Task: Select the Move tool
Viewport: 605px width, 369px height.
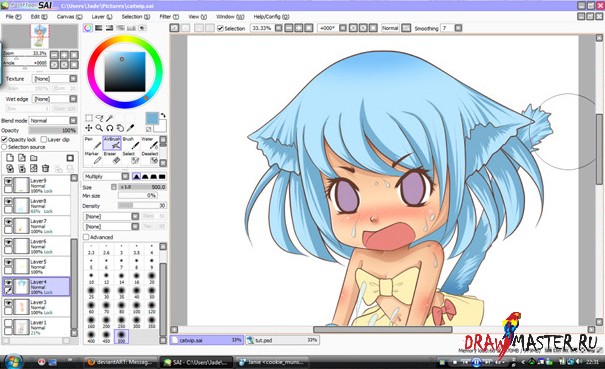Action: click(x=89, y=128)
